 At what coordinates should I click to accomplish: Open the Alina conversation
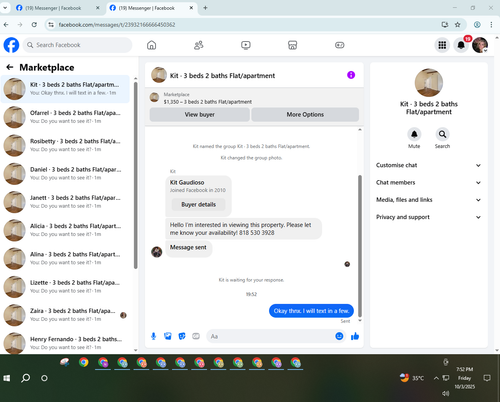point(65,259)
